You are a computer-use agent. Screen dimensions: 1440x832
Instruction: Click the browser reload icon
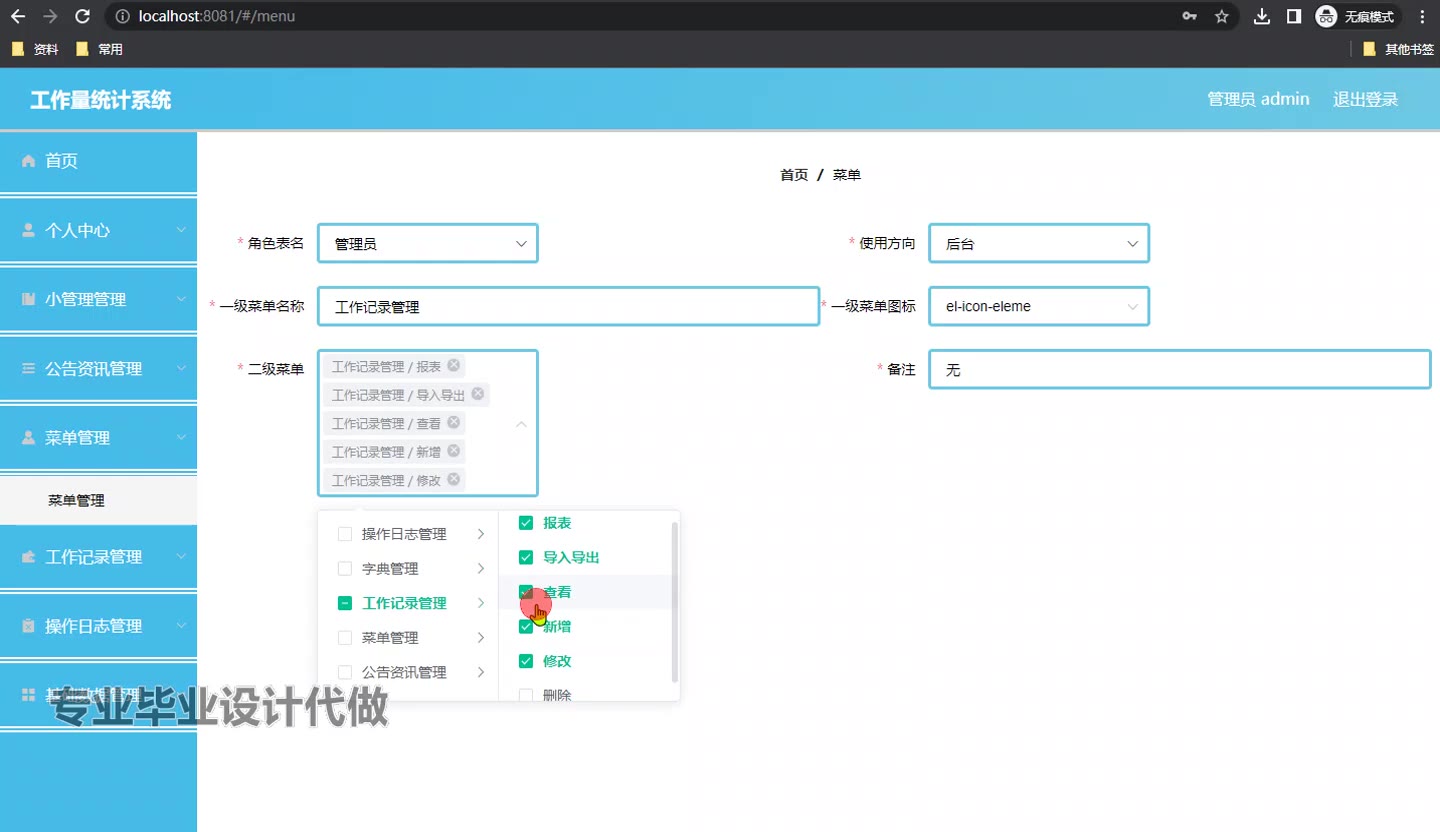[x=82, y=16]
